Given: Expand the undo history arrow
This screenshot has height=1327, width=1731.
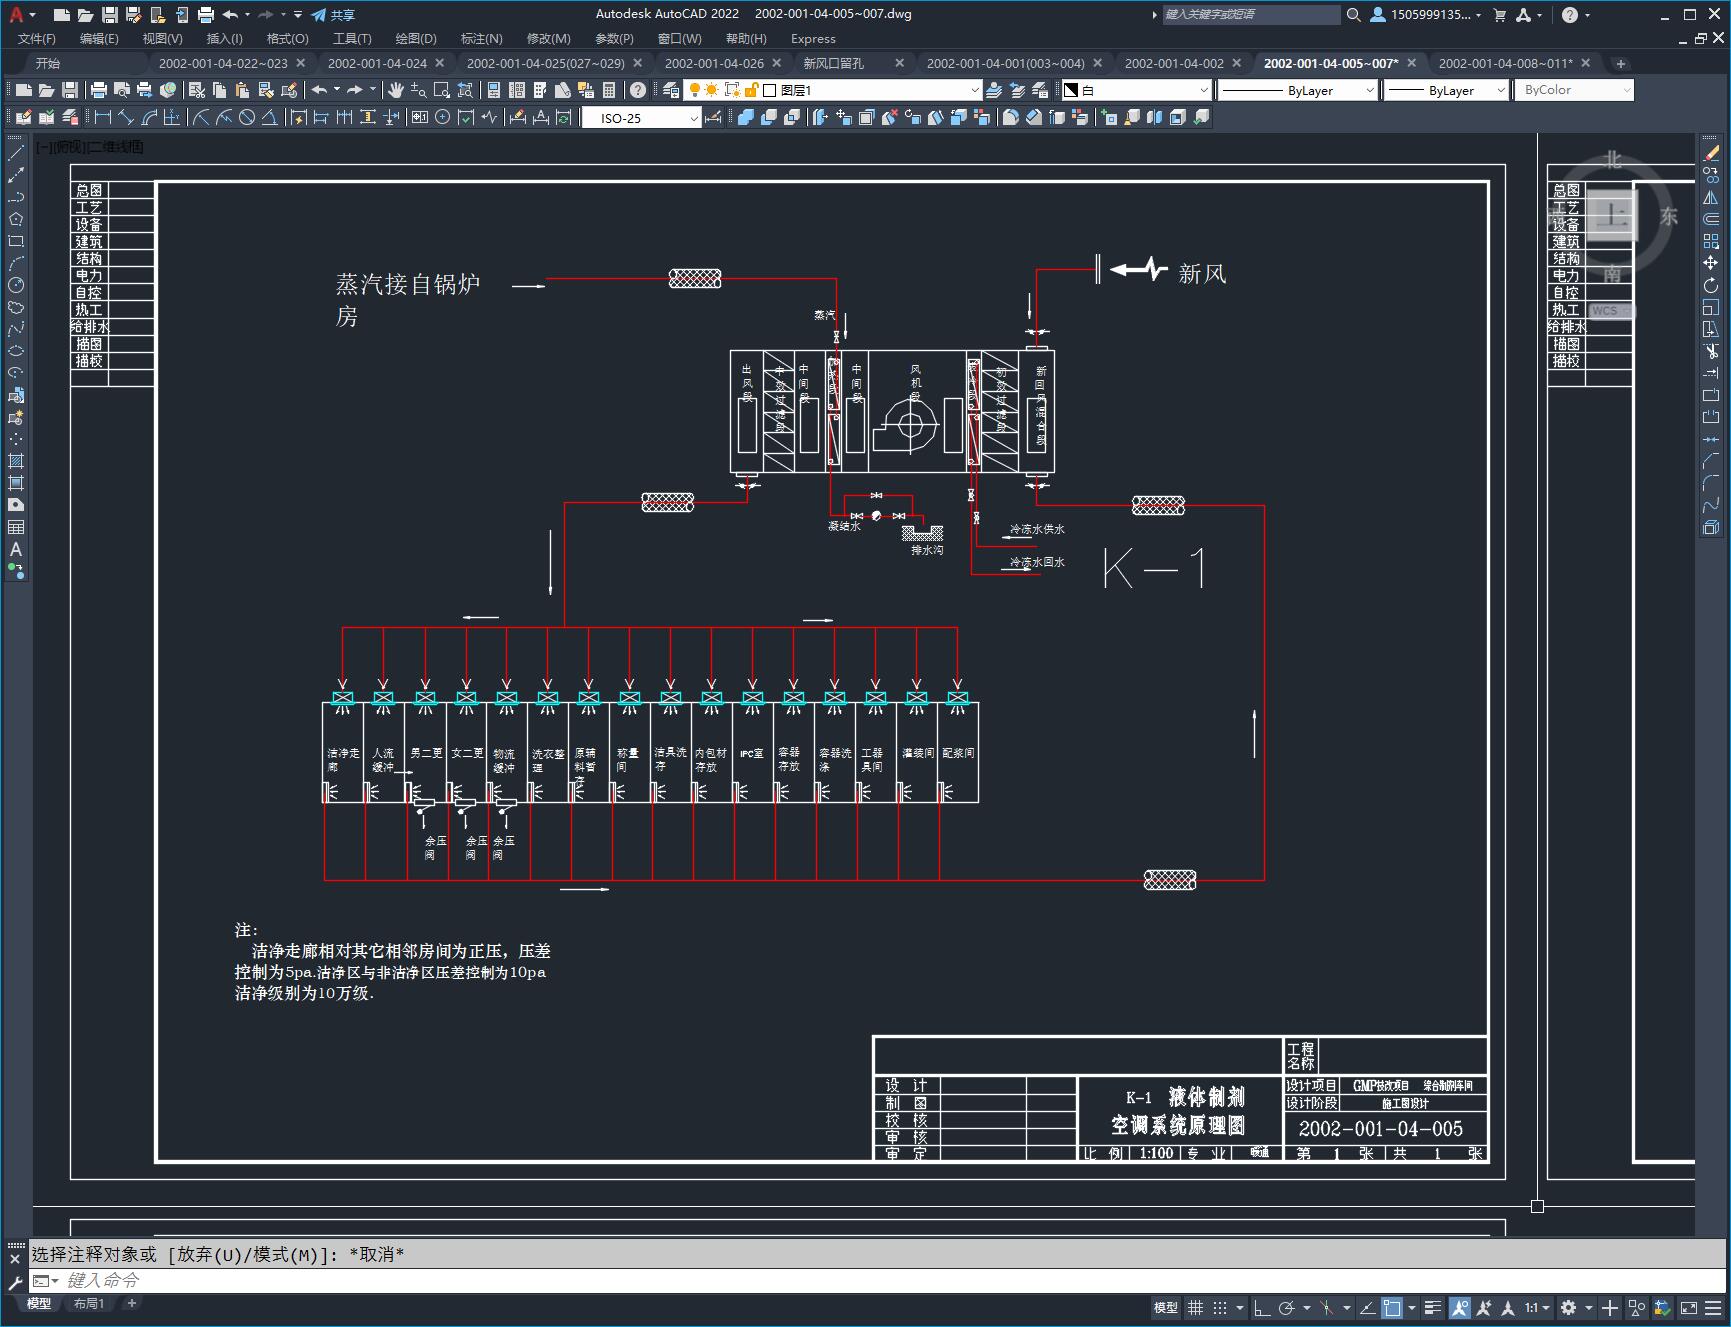Looking at the screenshot, I should tap(336, 90).
